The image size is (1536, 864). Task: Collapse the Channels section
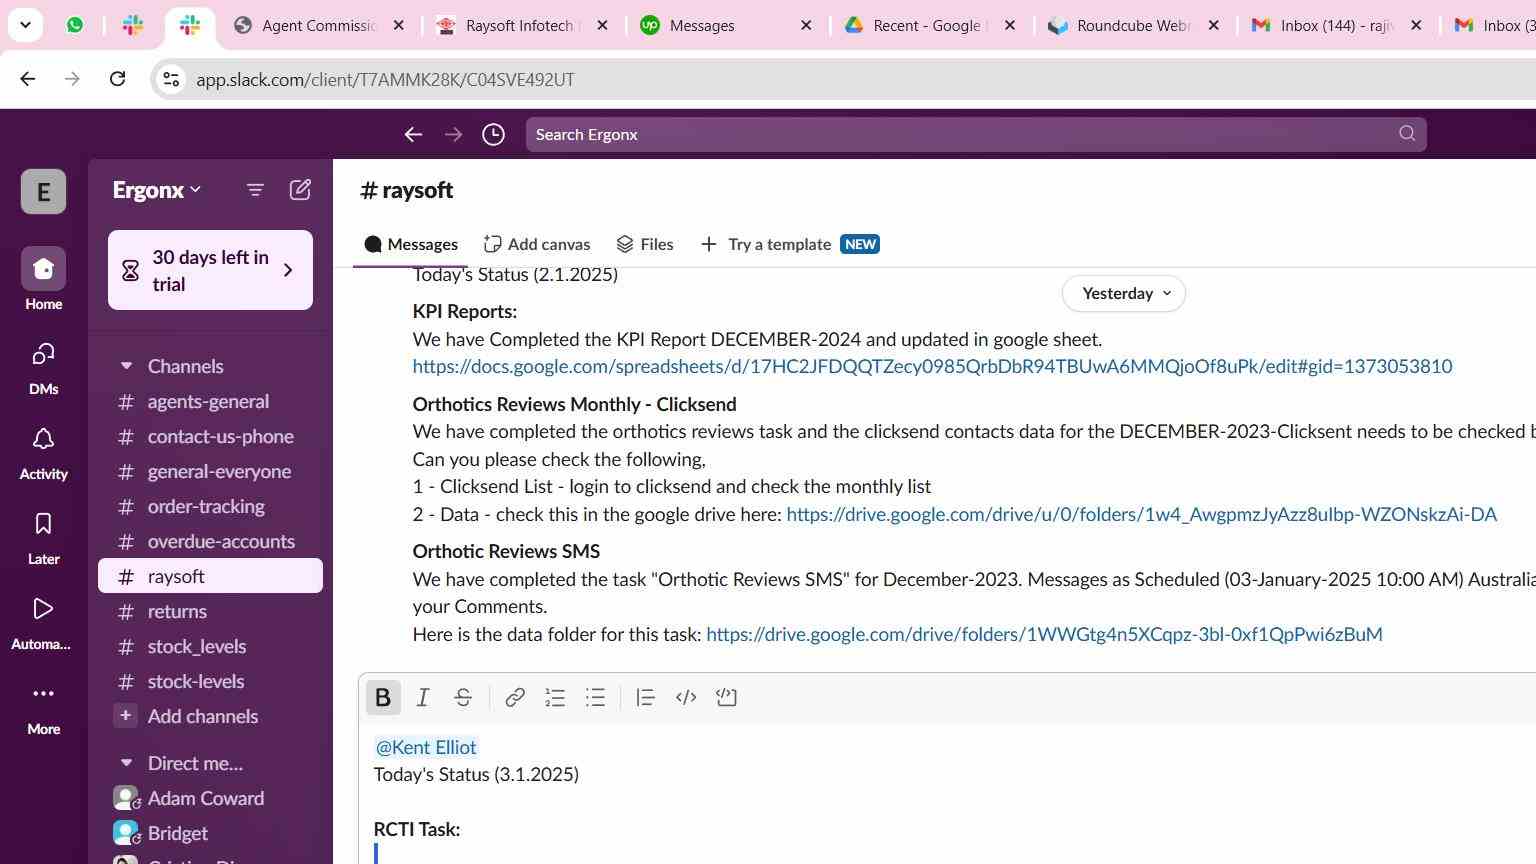pyautogui.click(x=126, y=366)
